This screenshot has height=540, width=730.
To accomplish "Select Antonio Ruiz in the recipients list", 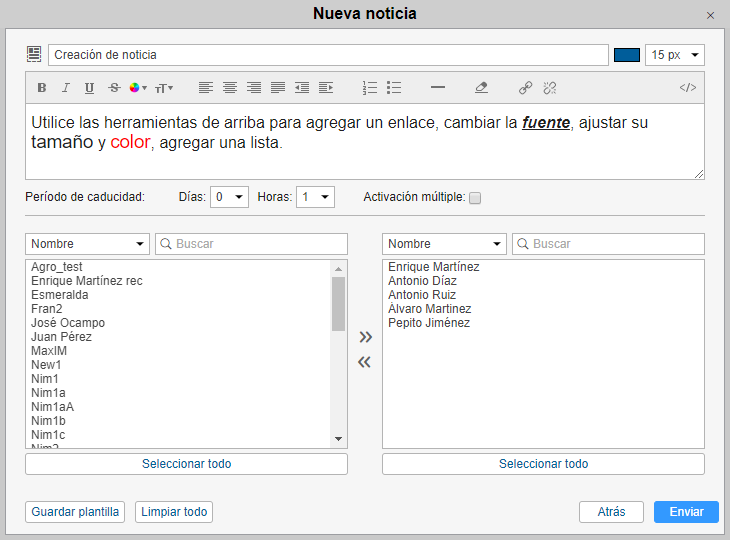I will point(422,295).
